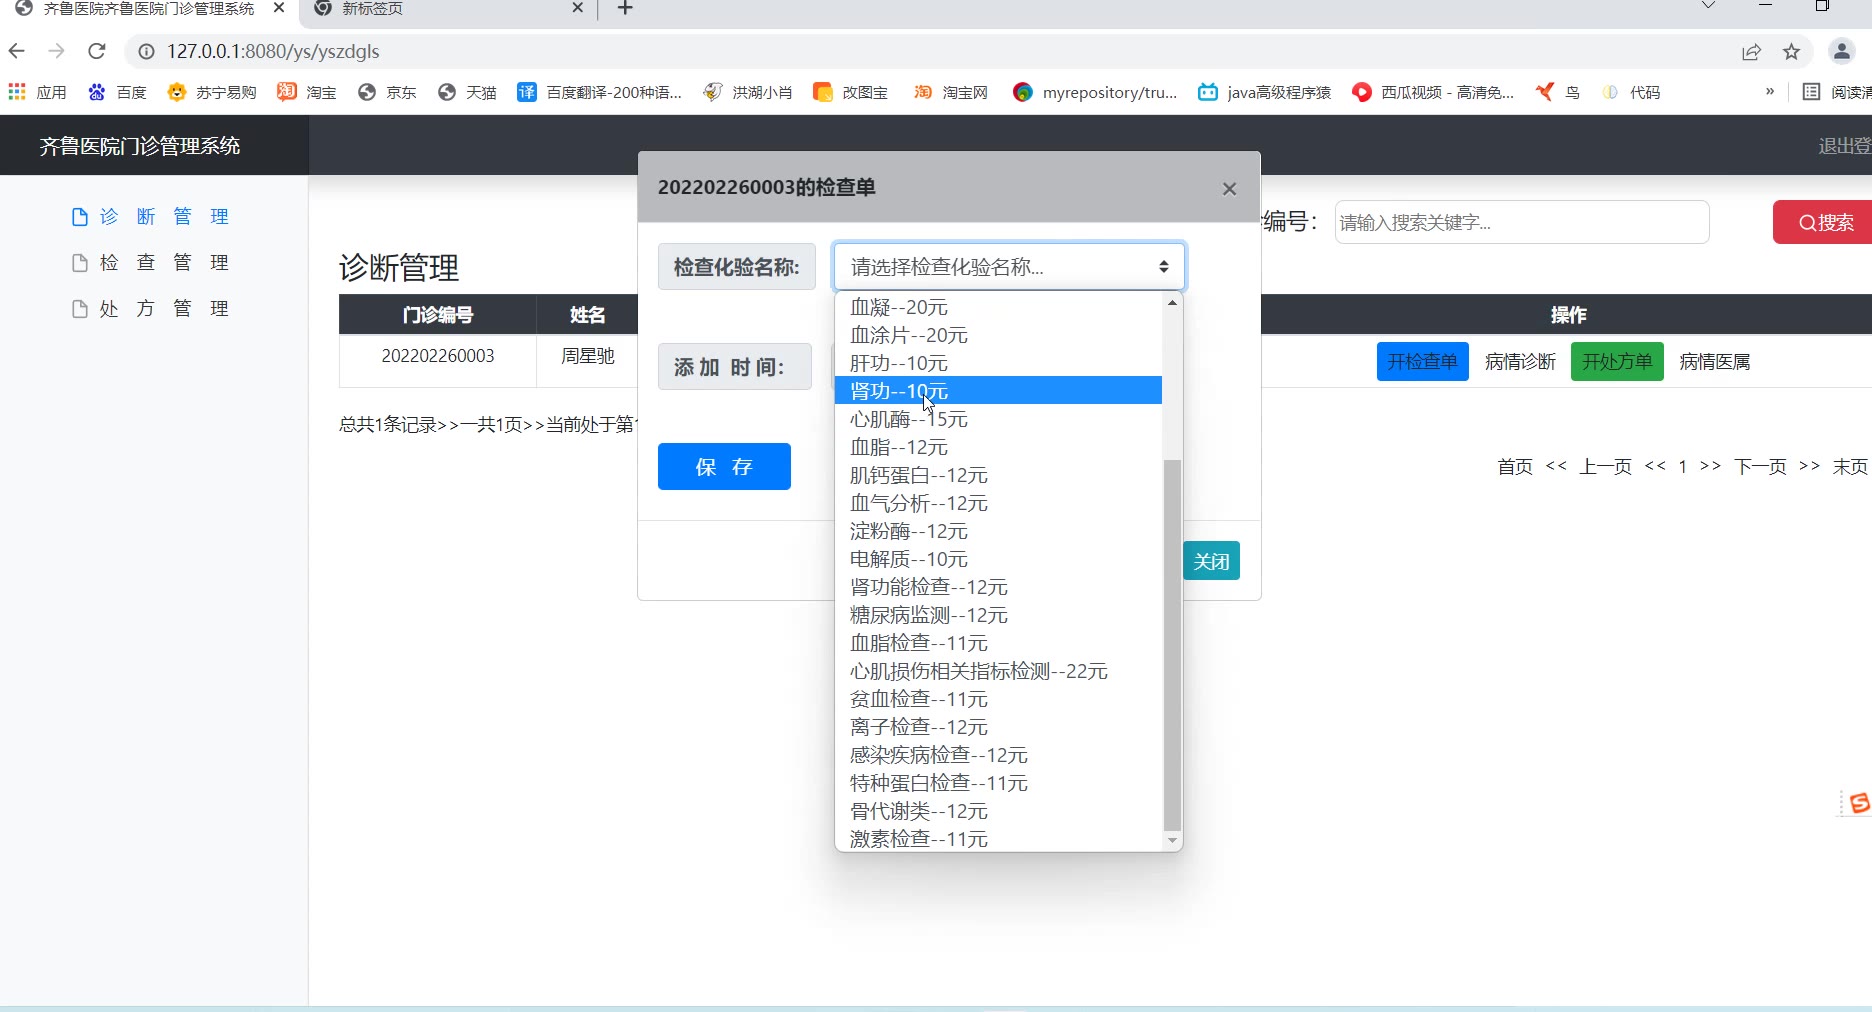Click the dropdown list scrollbar thumb

click(x=1173, y=645)
